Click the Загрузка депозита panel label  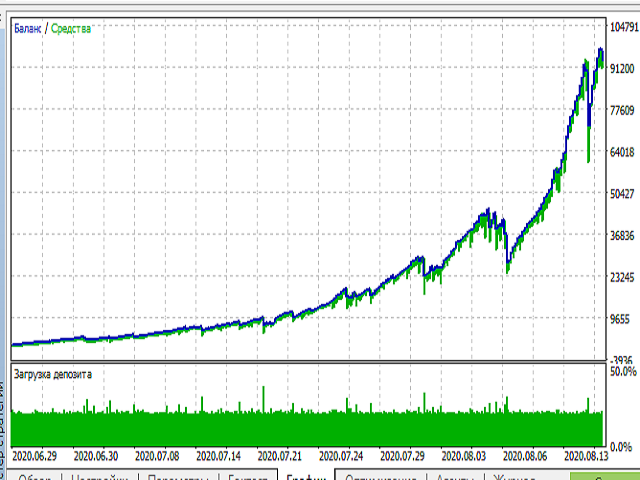pyautogui.click(x=53, y=374)
